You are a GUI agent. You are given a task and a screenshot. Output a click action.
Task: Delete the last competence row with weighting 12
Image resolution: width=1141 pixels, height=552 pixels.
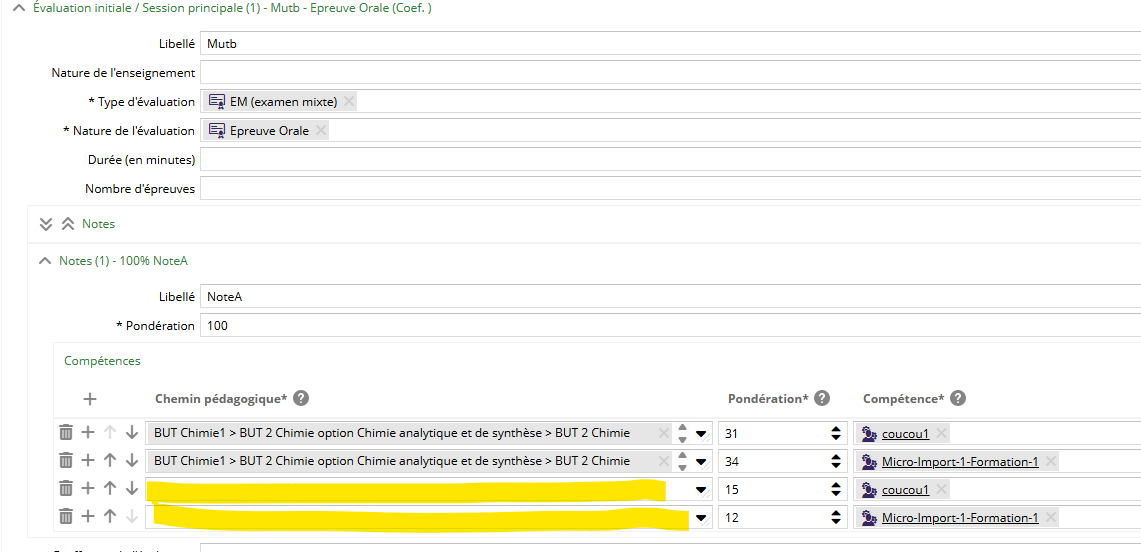[66, 517]
